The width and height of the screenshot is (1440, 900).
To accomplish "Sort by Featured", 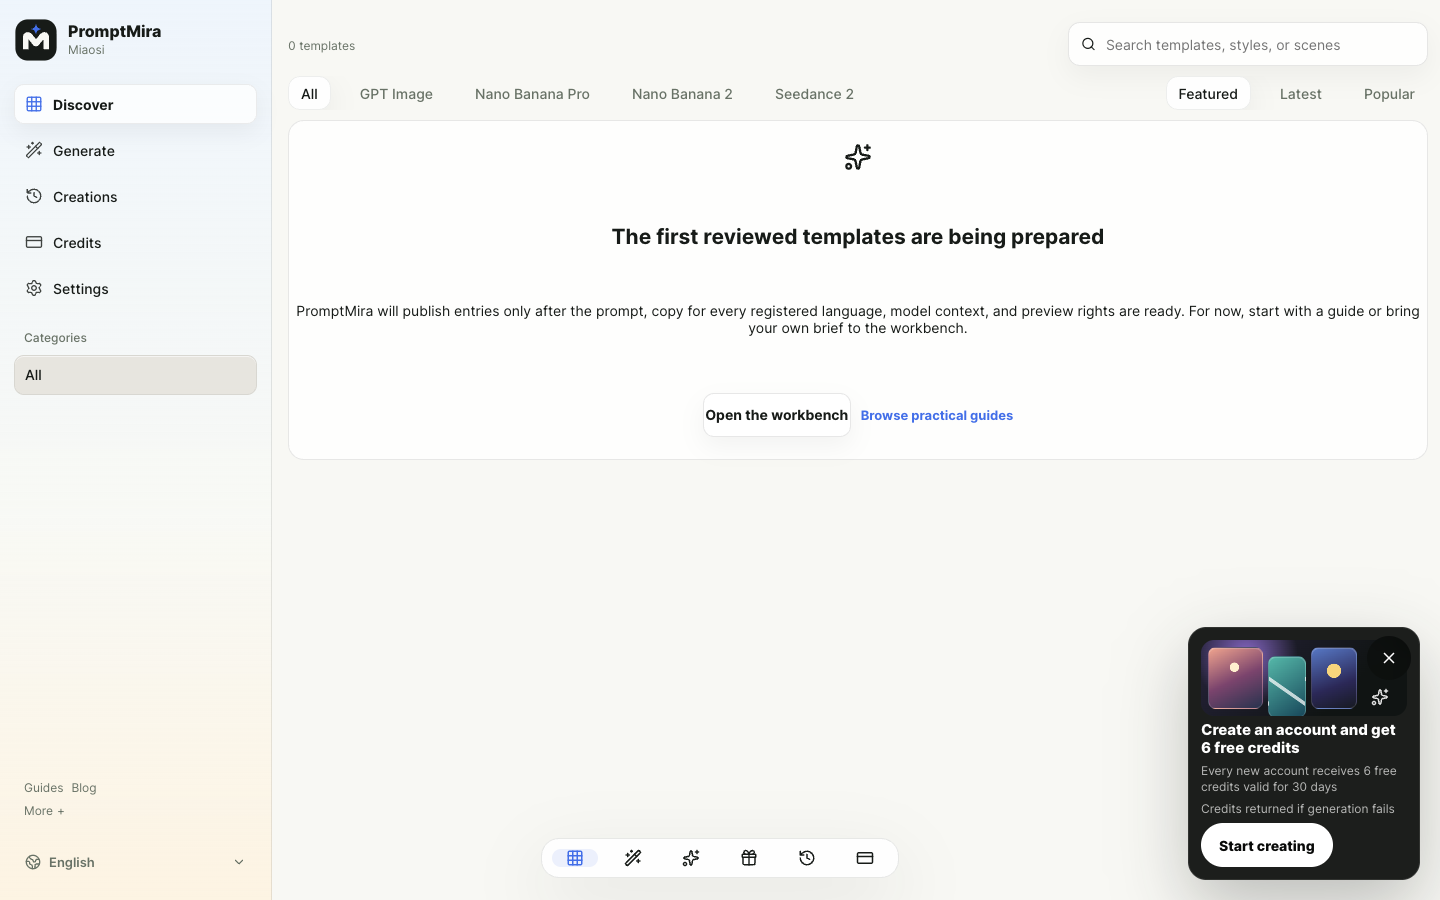I will (x=1208, y=93).
